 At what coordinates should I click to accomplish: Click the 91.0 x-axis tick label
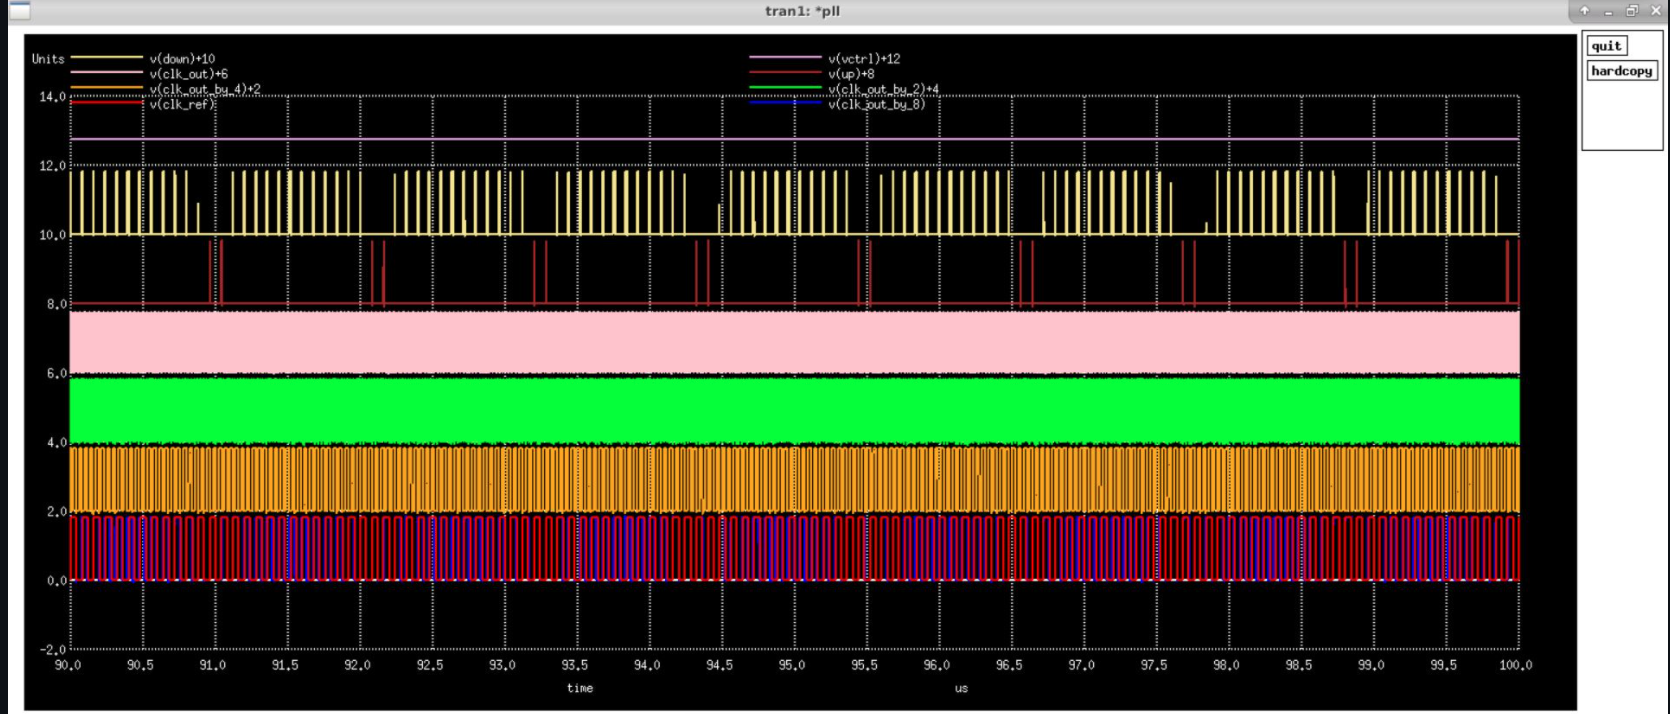(213, 665)
